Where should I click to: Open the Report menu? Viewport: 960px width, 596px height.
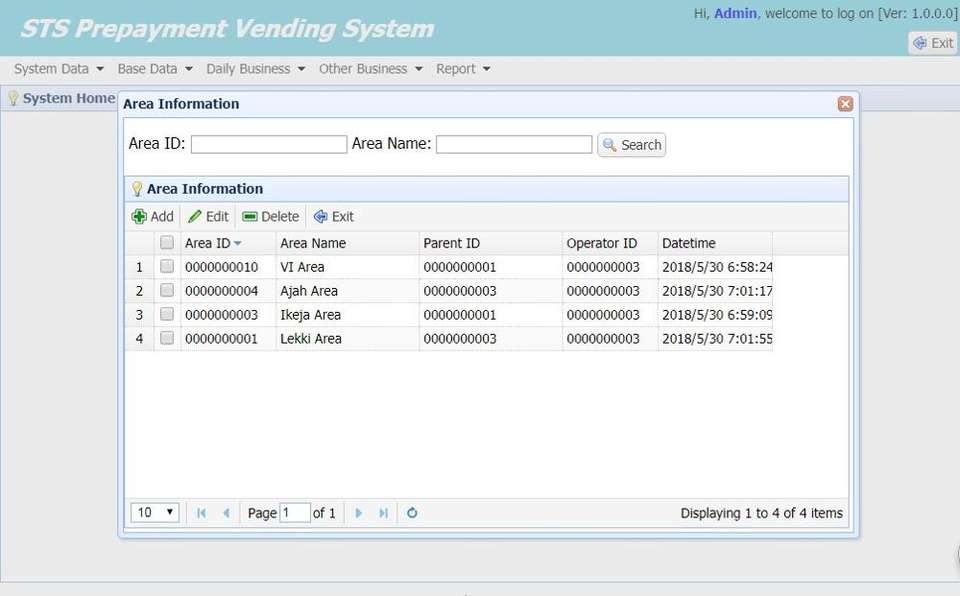[463, 69]
